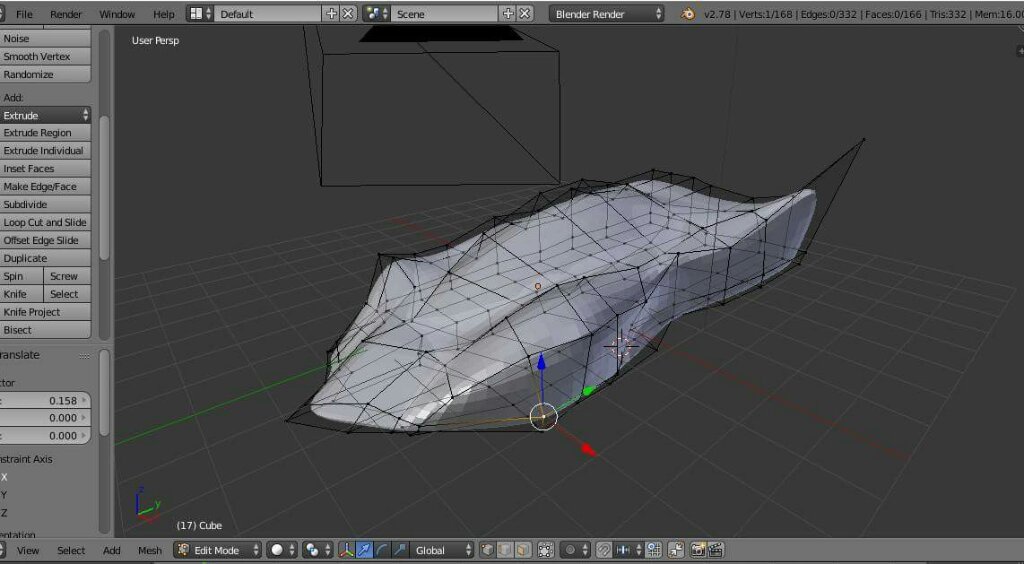This screenshot has height=564, width=1024.
Task: Click Loop Cut and Slide button
Action: pos(45,222)
